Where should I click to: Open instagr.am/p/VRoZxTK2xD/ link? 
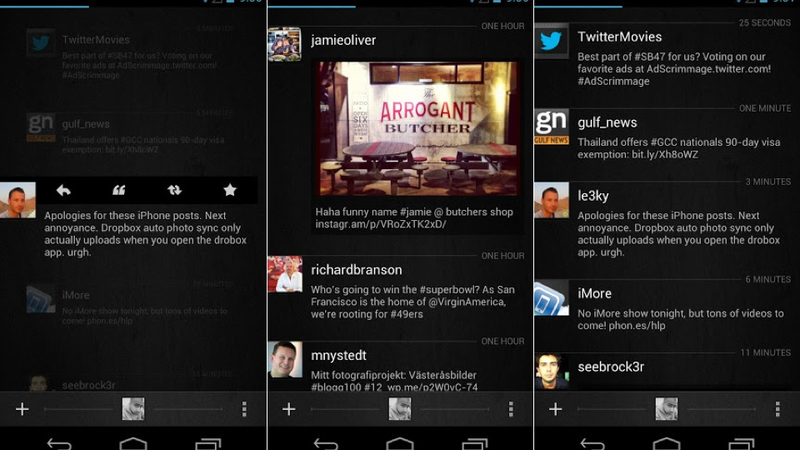coord(381,224)
